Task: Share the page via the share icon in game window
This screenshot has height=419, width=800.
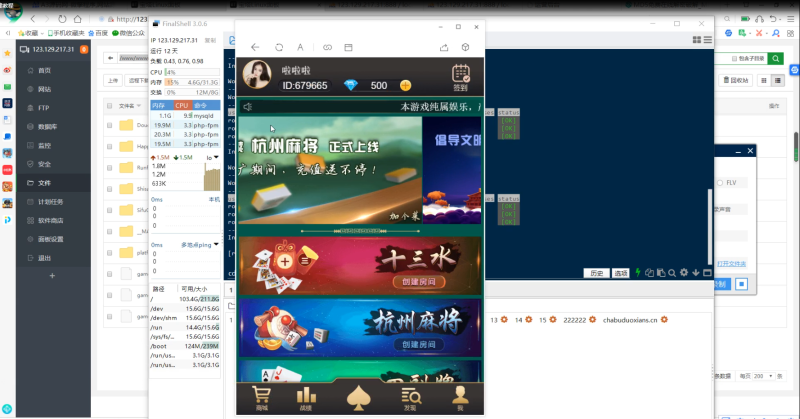Action: [x=444, y=47]
